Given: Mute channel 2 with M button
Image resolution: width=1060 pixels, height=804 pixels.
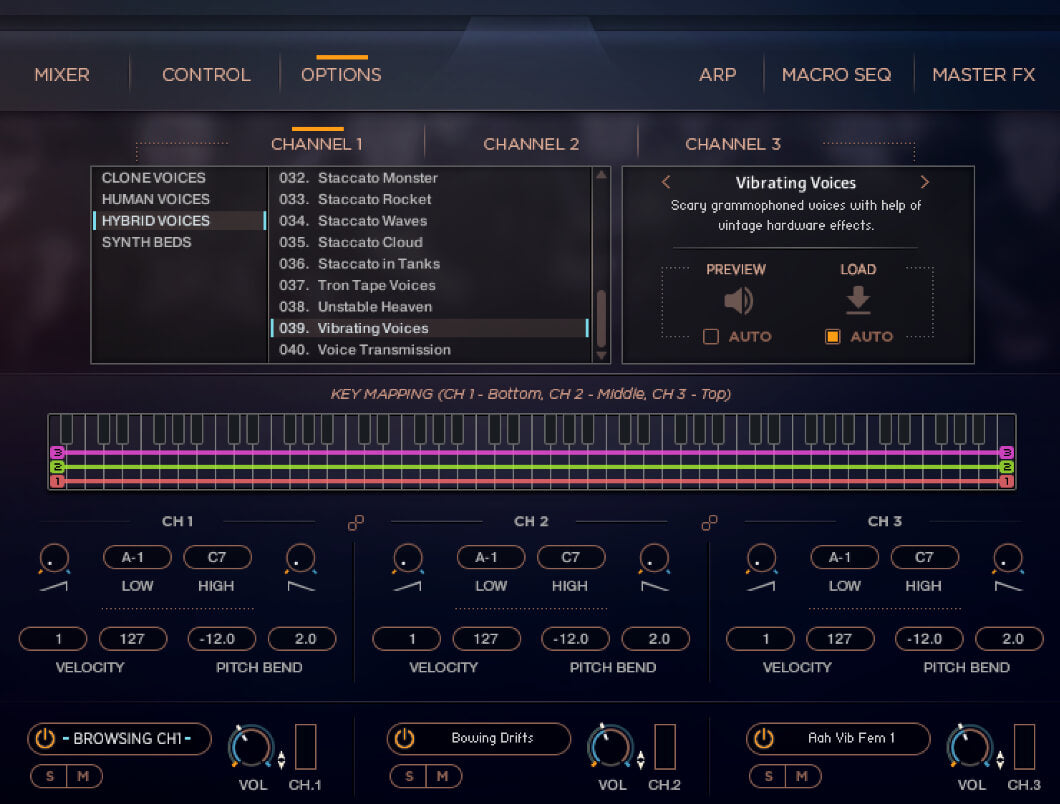Looking at the screenshot, I should pos(443,776).
